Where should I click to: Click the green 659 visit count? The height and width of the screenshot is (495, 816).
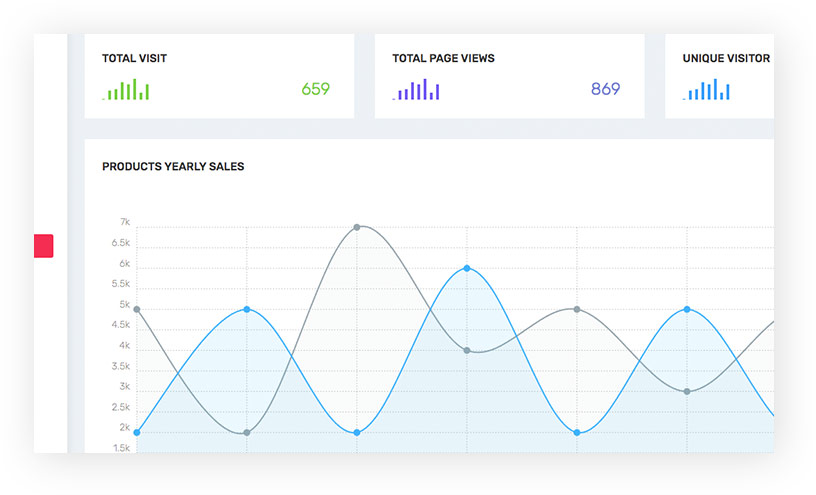315,89
